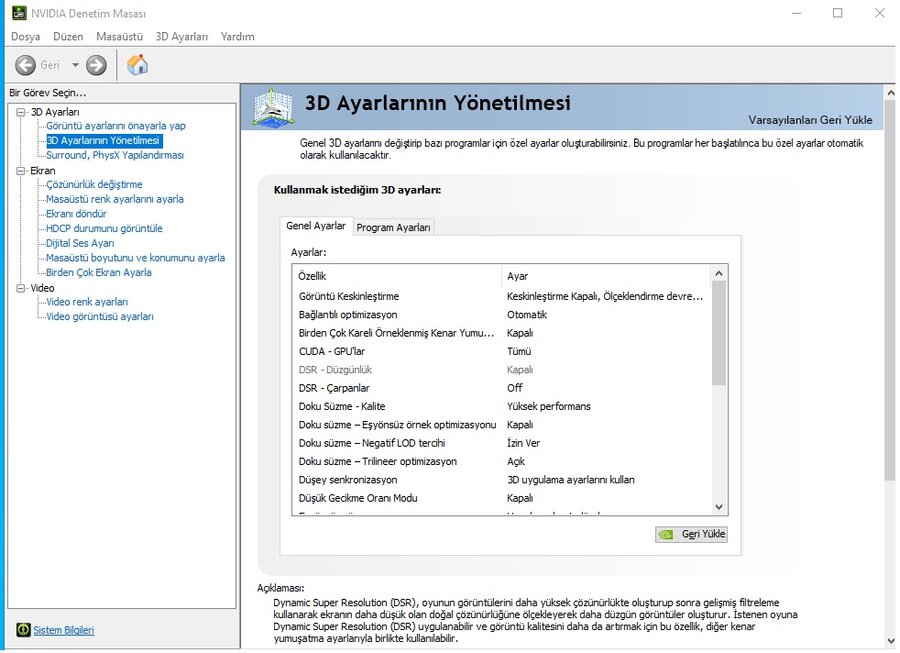
Task: Select the Düşük Gecikme Oranı Modu row
Action: (501, 499)
